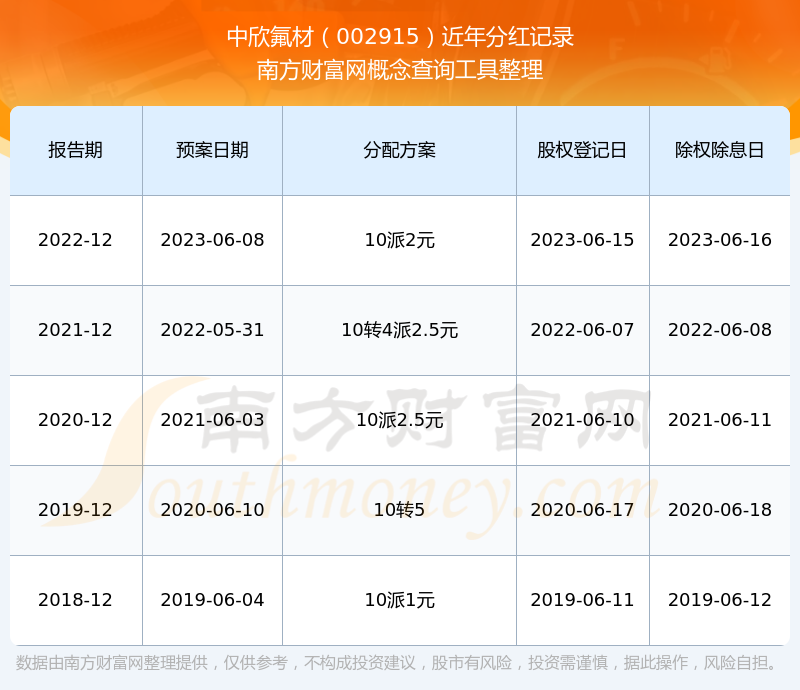
Task: Select the 10派1元 distribution cell
Action: [x=399, y=600]
